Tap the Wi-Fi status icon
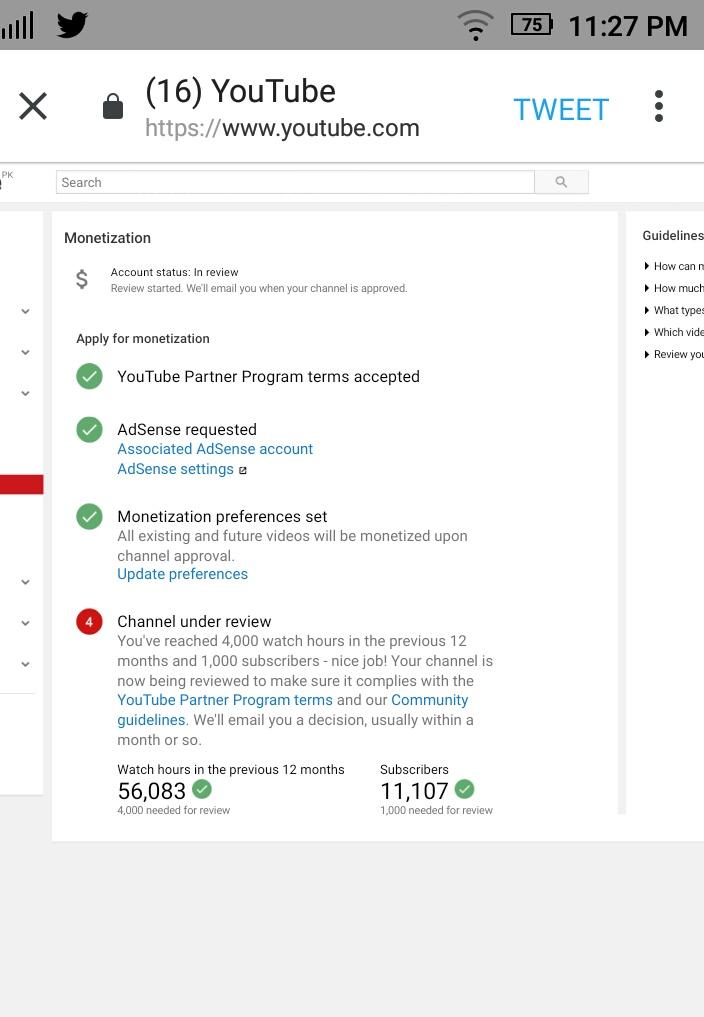704x1017 pixels. pos(476,25)
